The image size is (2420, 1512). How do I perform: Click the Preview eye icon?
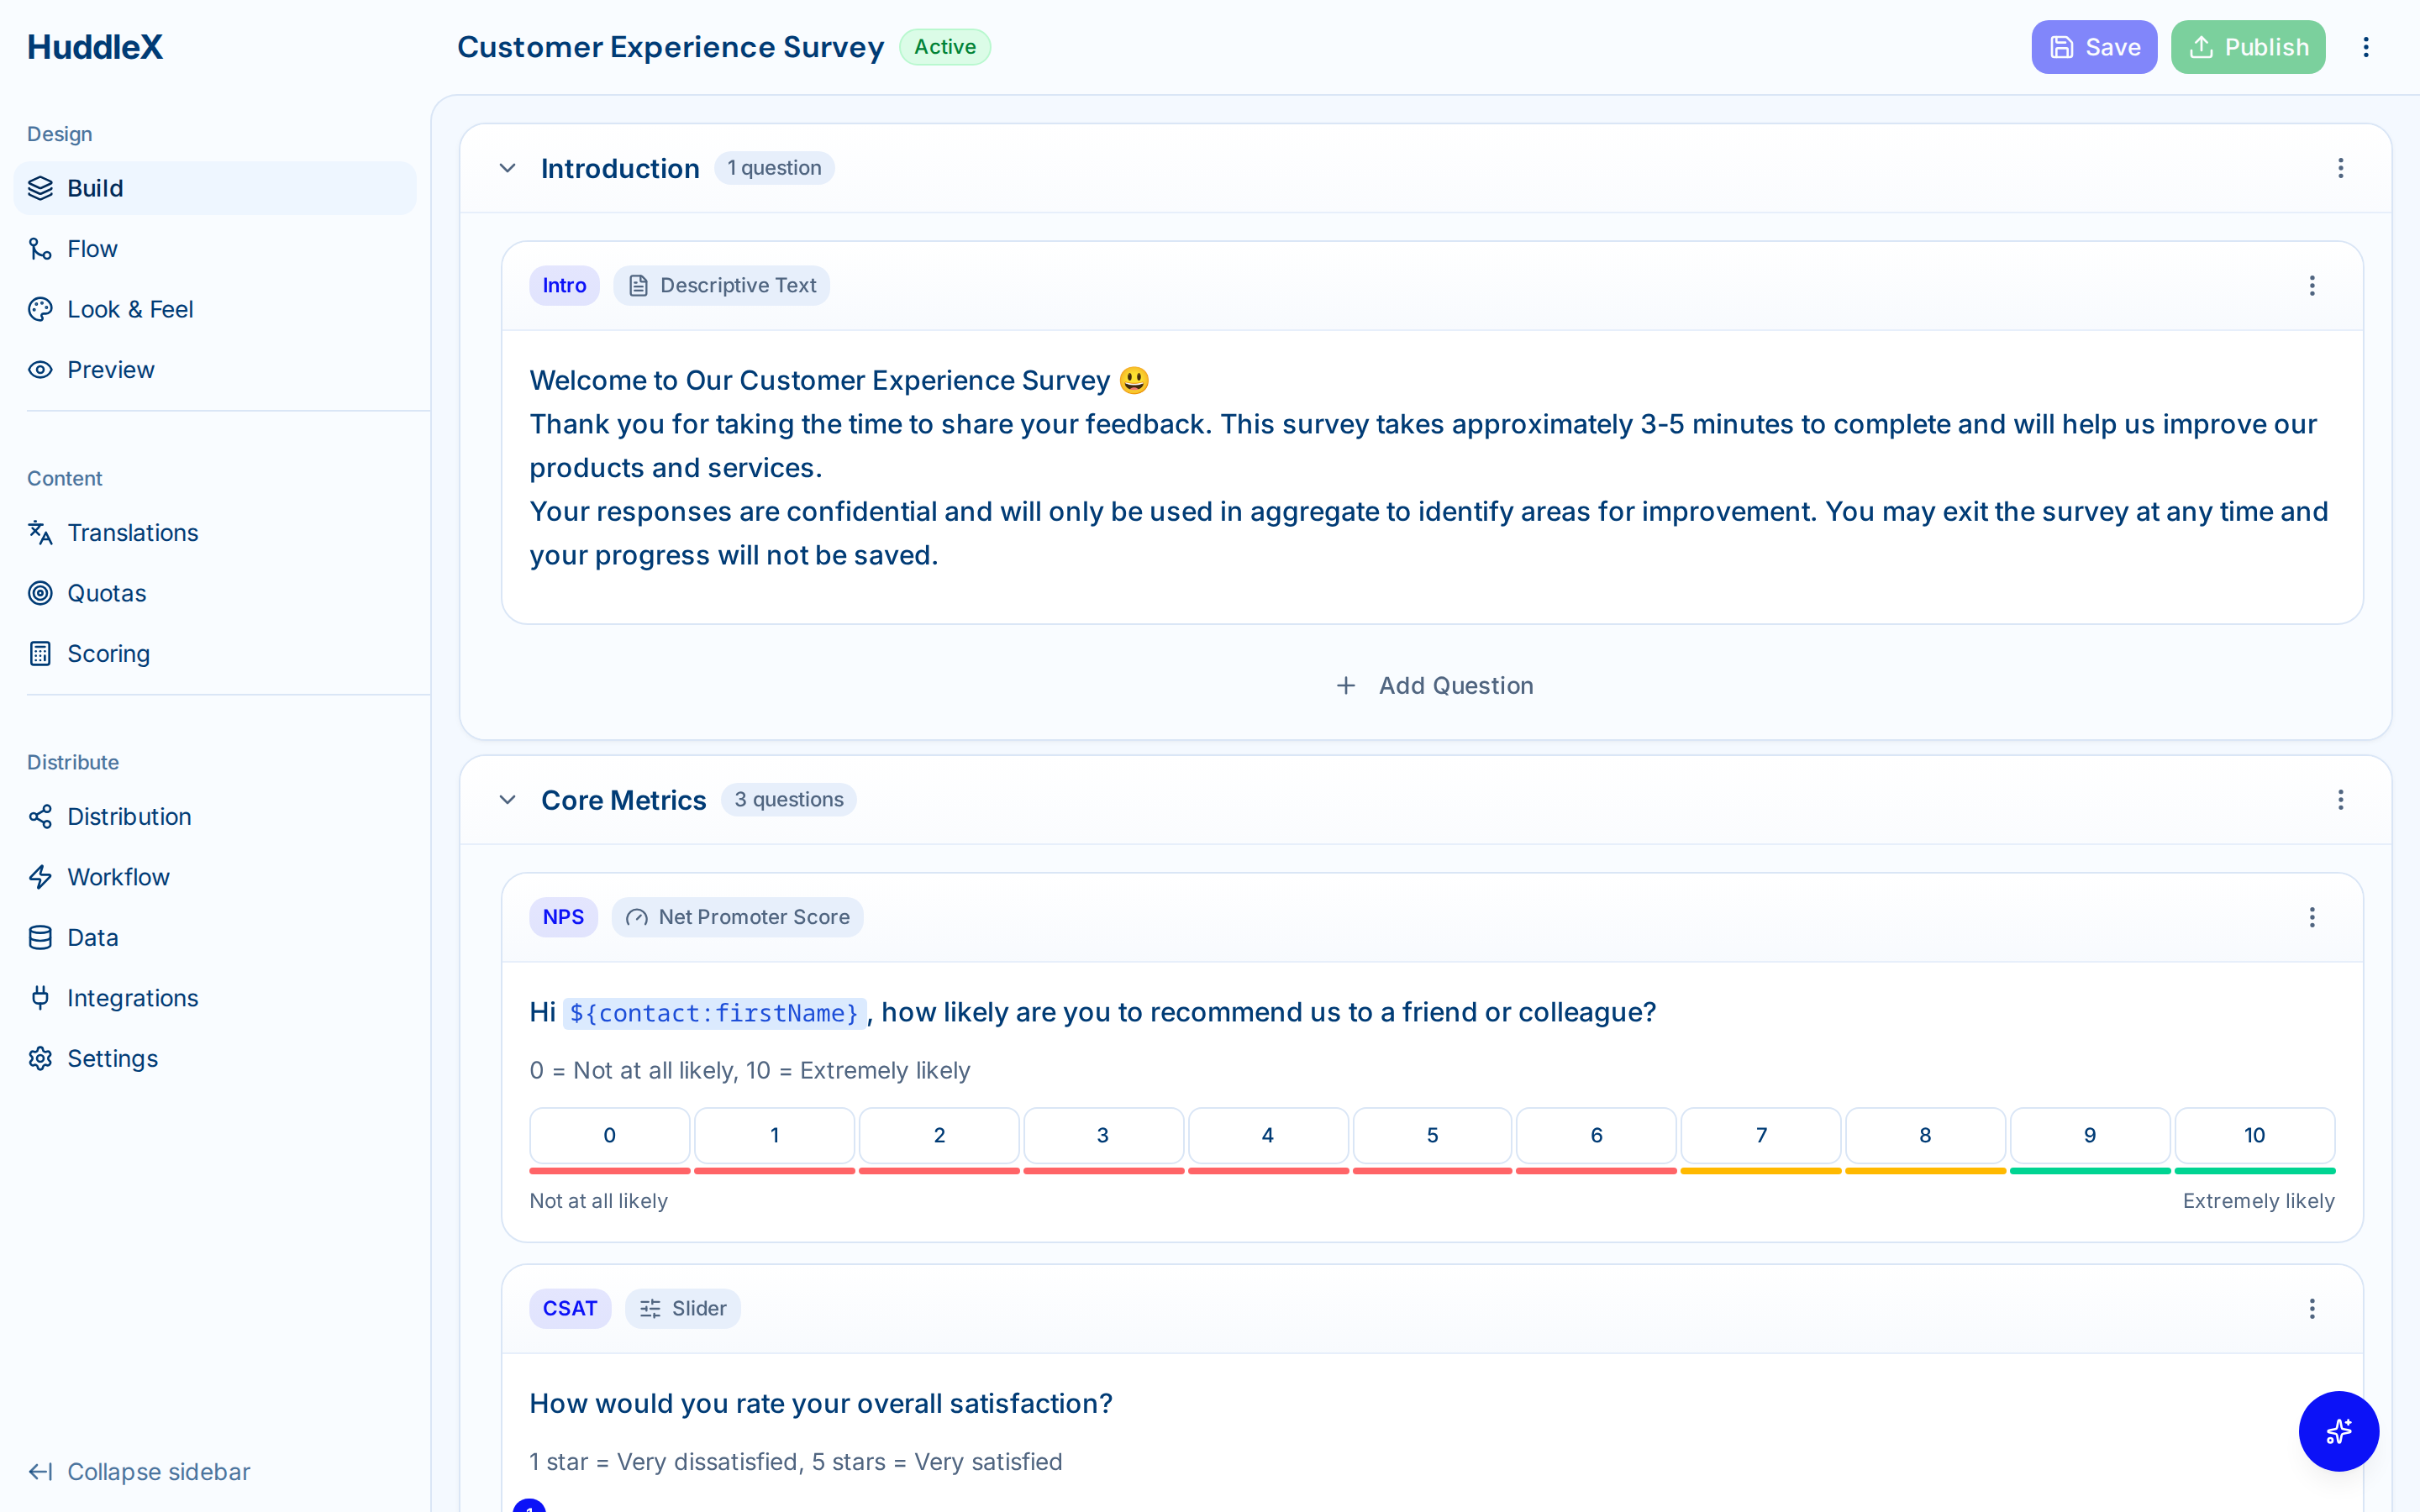pos(40,370)
